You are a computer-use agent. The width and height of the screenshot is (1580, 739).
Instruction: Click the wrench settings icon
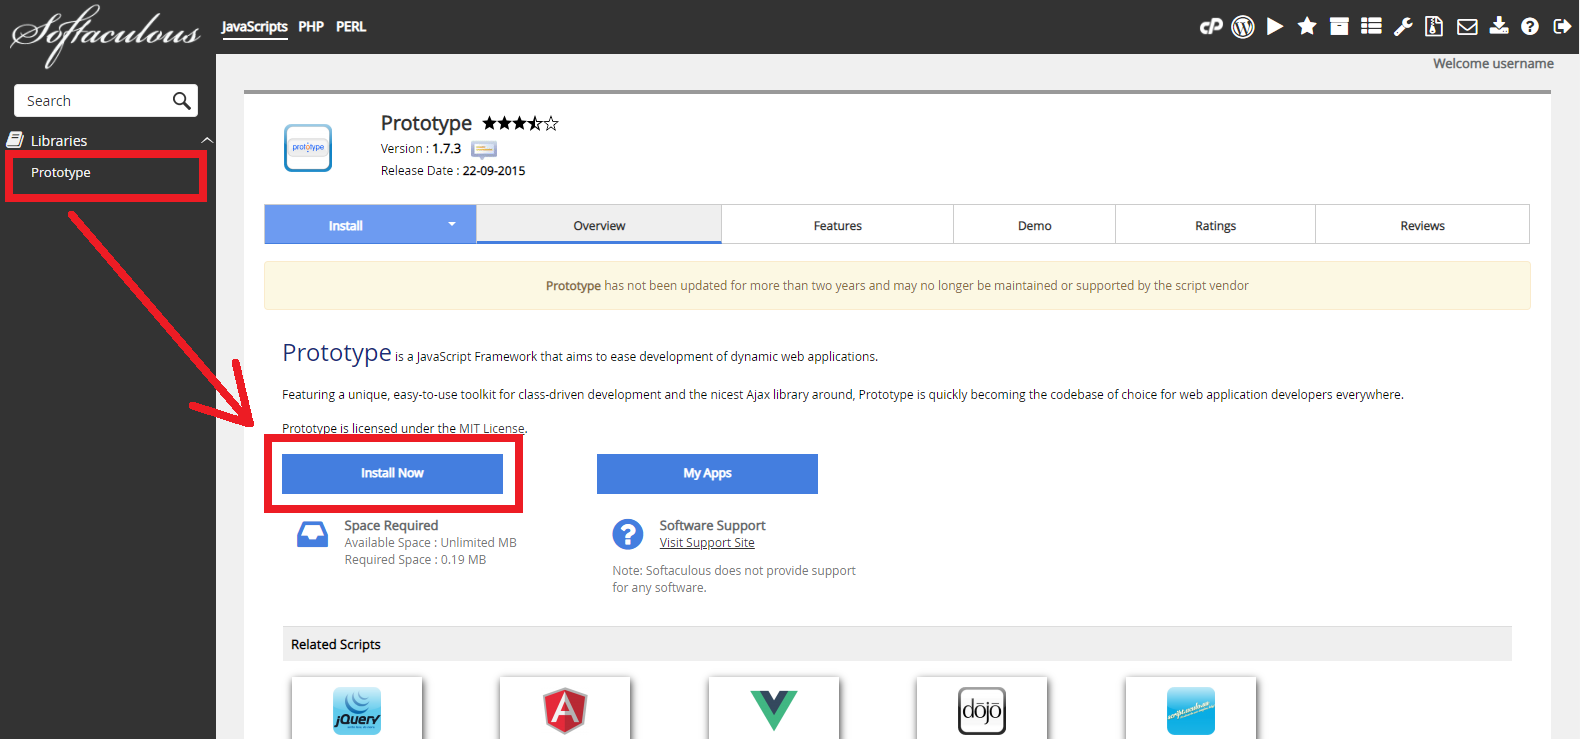(x=1403, y=27)
